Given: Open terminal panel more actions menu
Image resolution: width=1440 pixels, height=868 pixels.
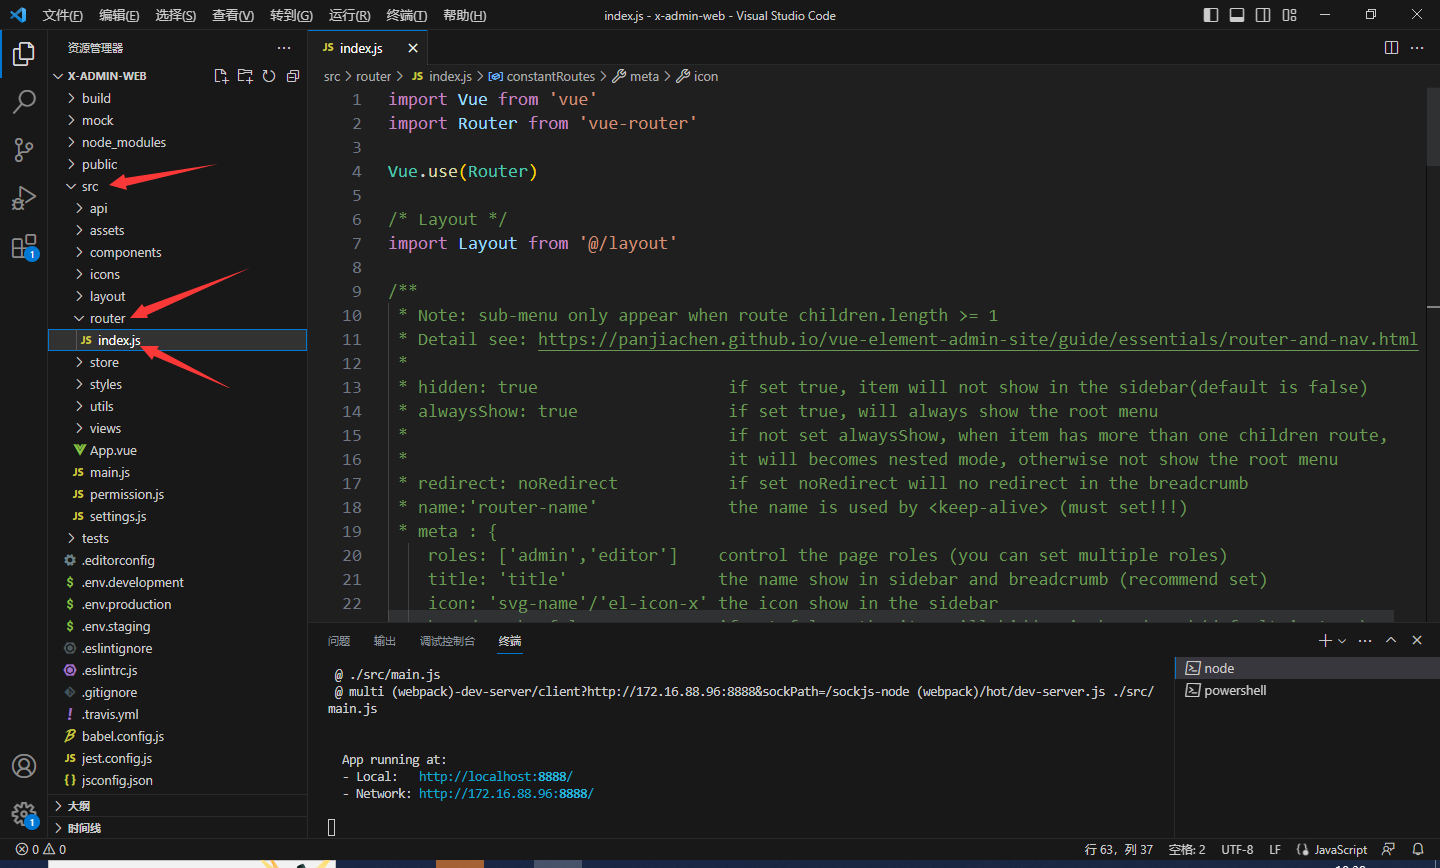Looking at the screenshot, I should (1365, 640).
